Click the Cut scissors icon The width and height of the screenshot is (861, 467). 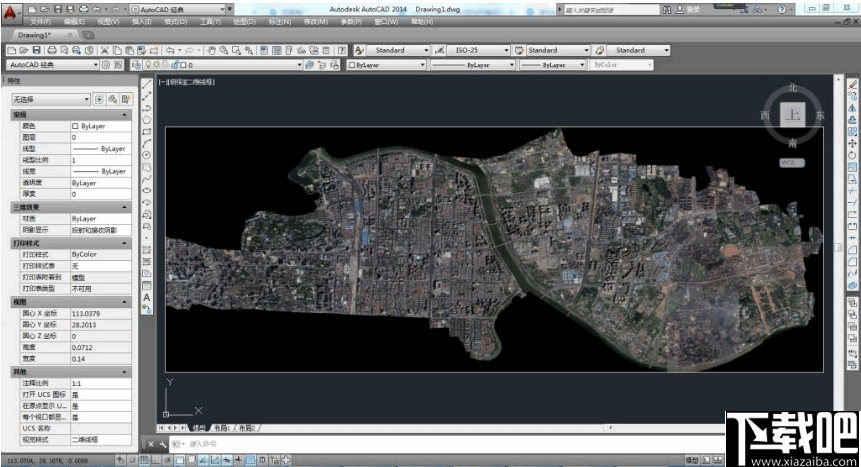(104, 50)
